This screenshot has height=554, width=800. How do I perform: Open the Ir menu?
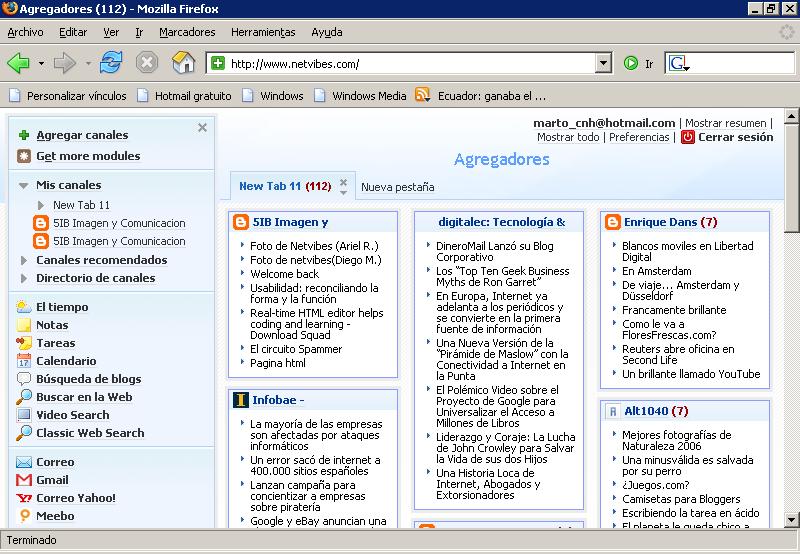pos(139,32)
